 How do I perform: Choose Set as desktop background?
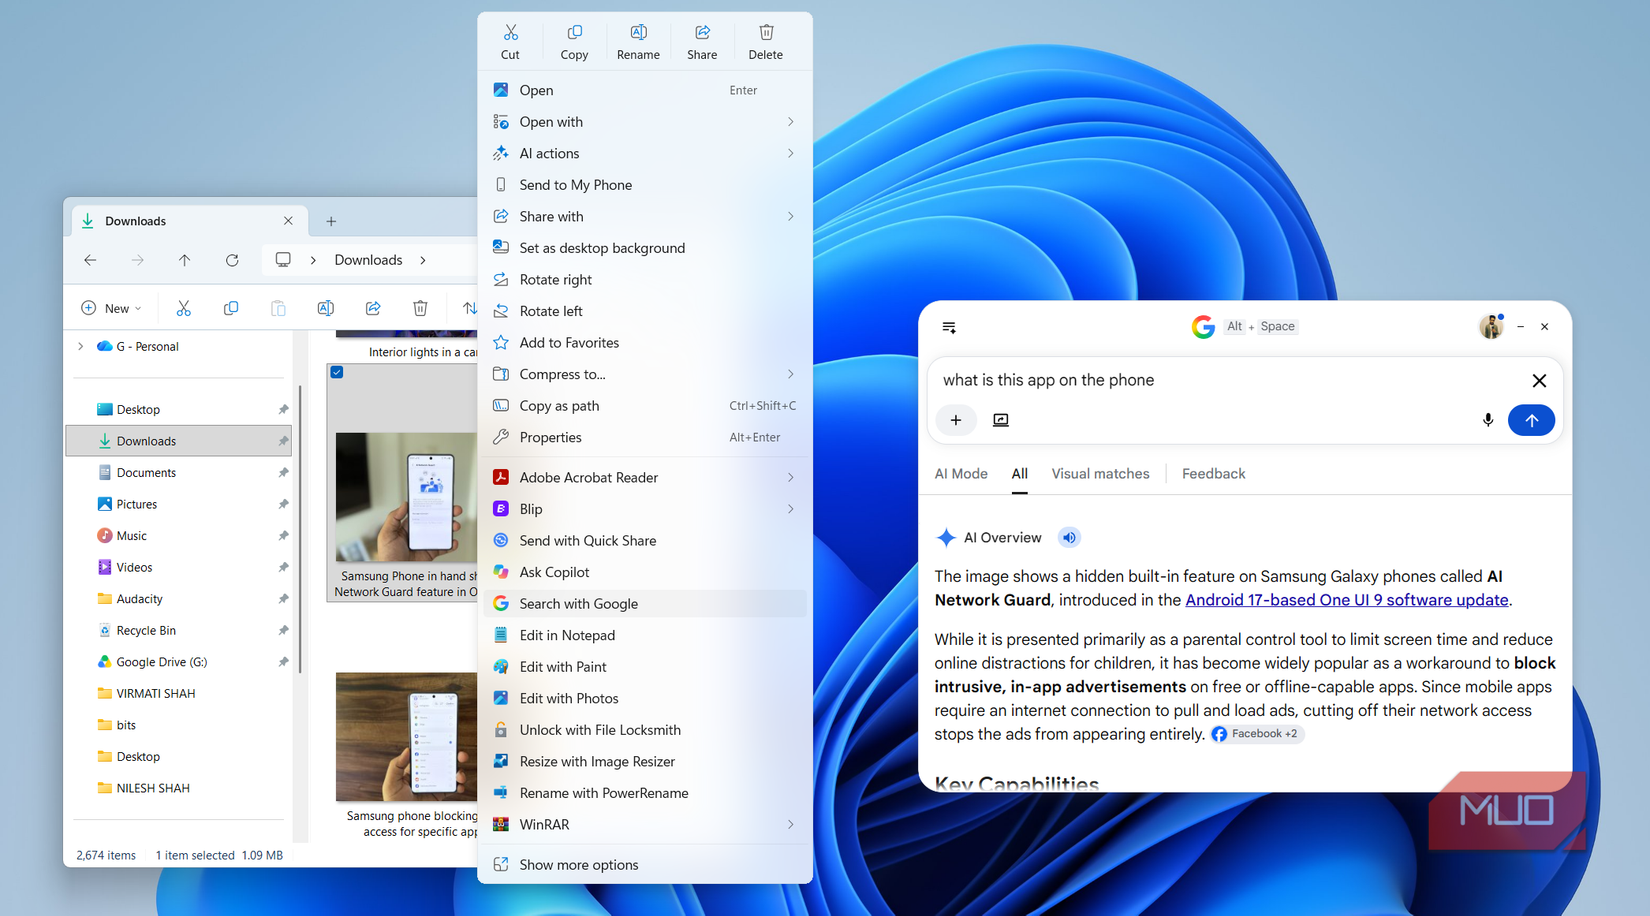[645, 248]
